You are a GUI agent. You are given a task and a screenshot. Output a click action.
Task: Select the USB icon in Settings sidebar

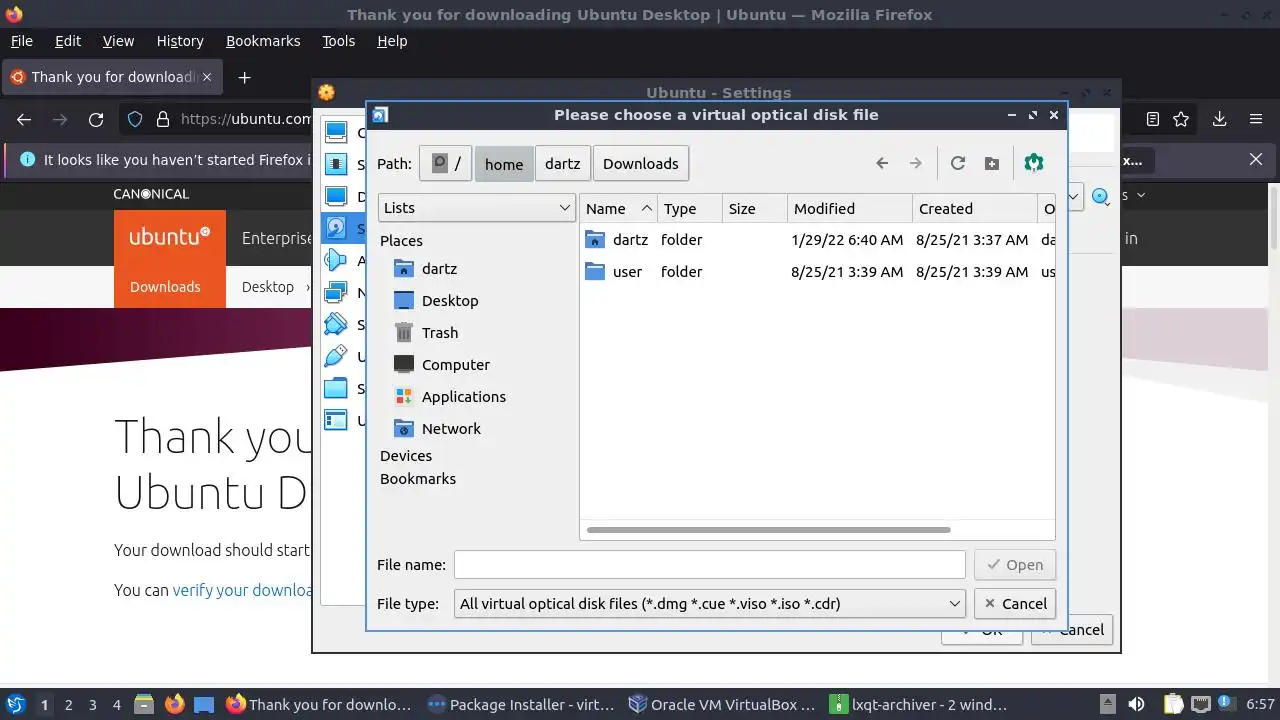(x=336, y=356)
